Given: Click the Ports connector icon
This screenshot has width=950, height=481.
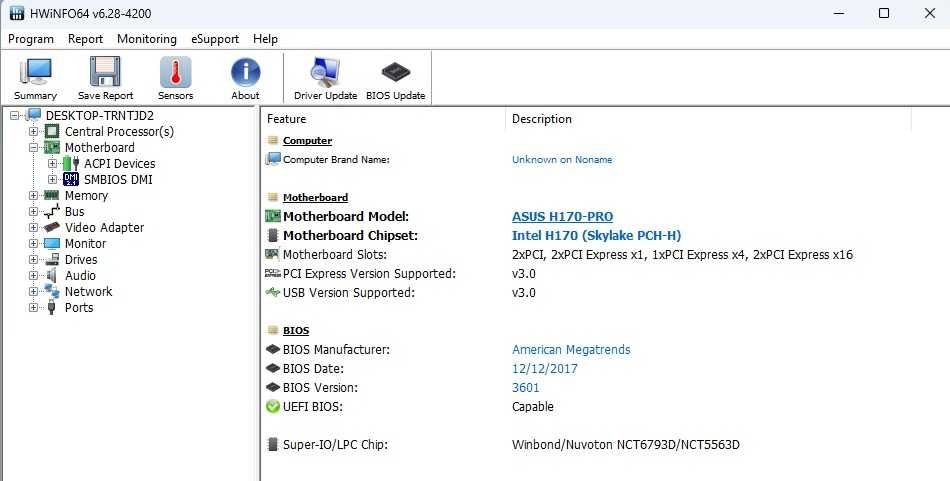Looking at the screenshot, I should [52, 307].
